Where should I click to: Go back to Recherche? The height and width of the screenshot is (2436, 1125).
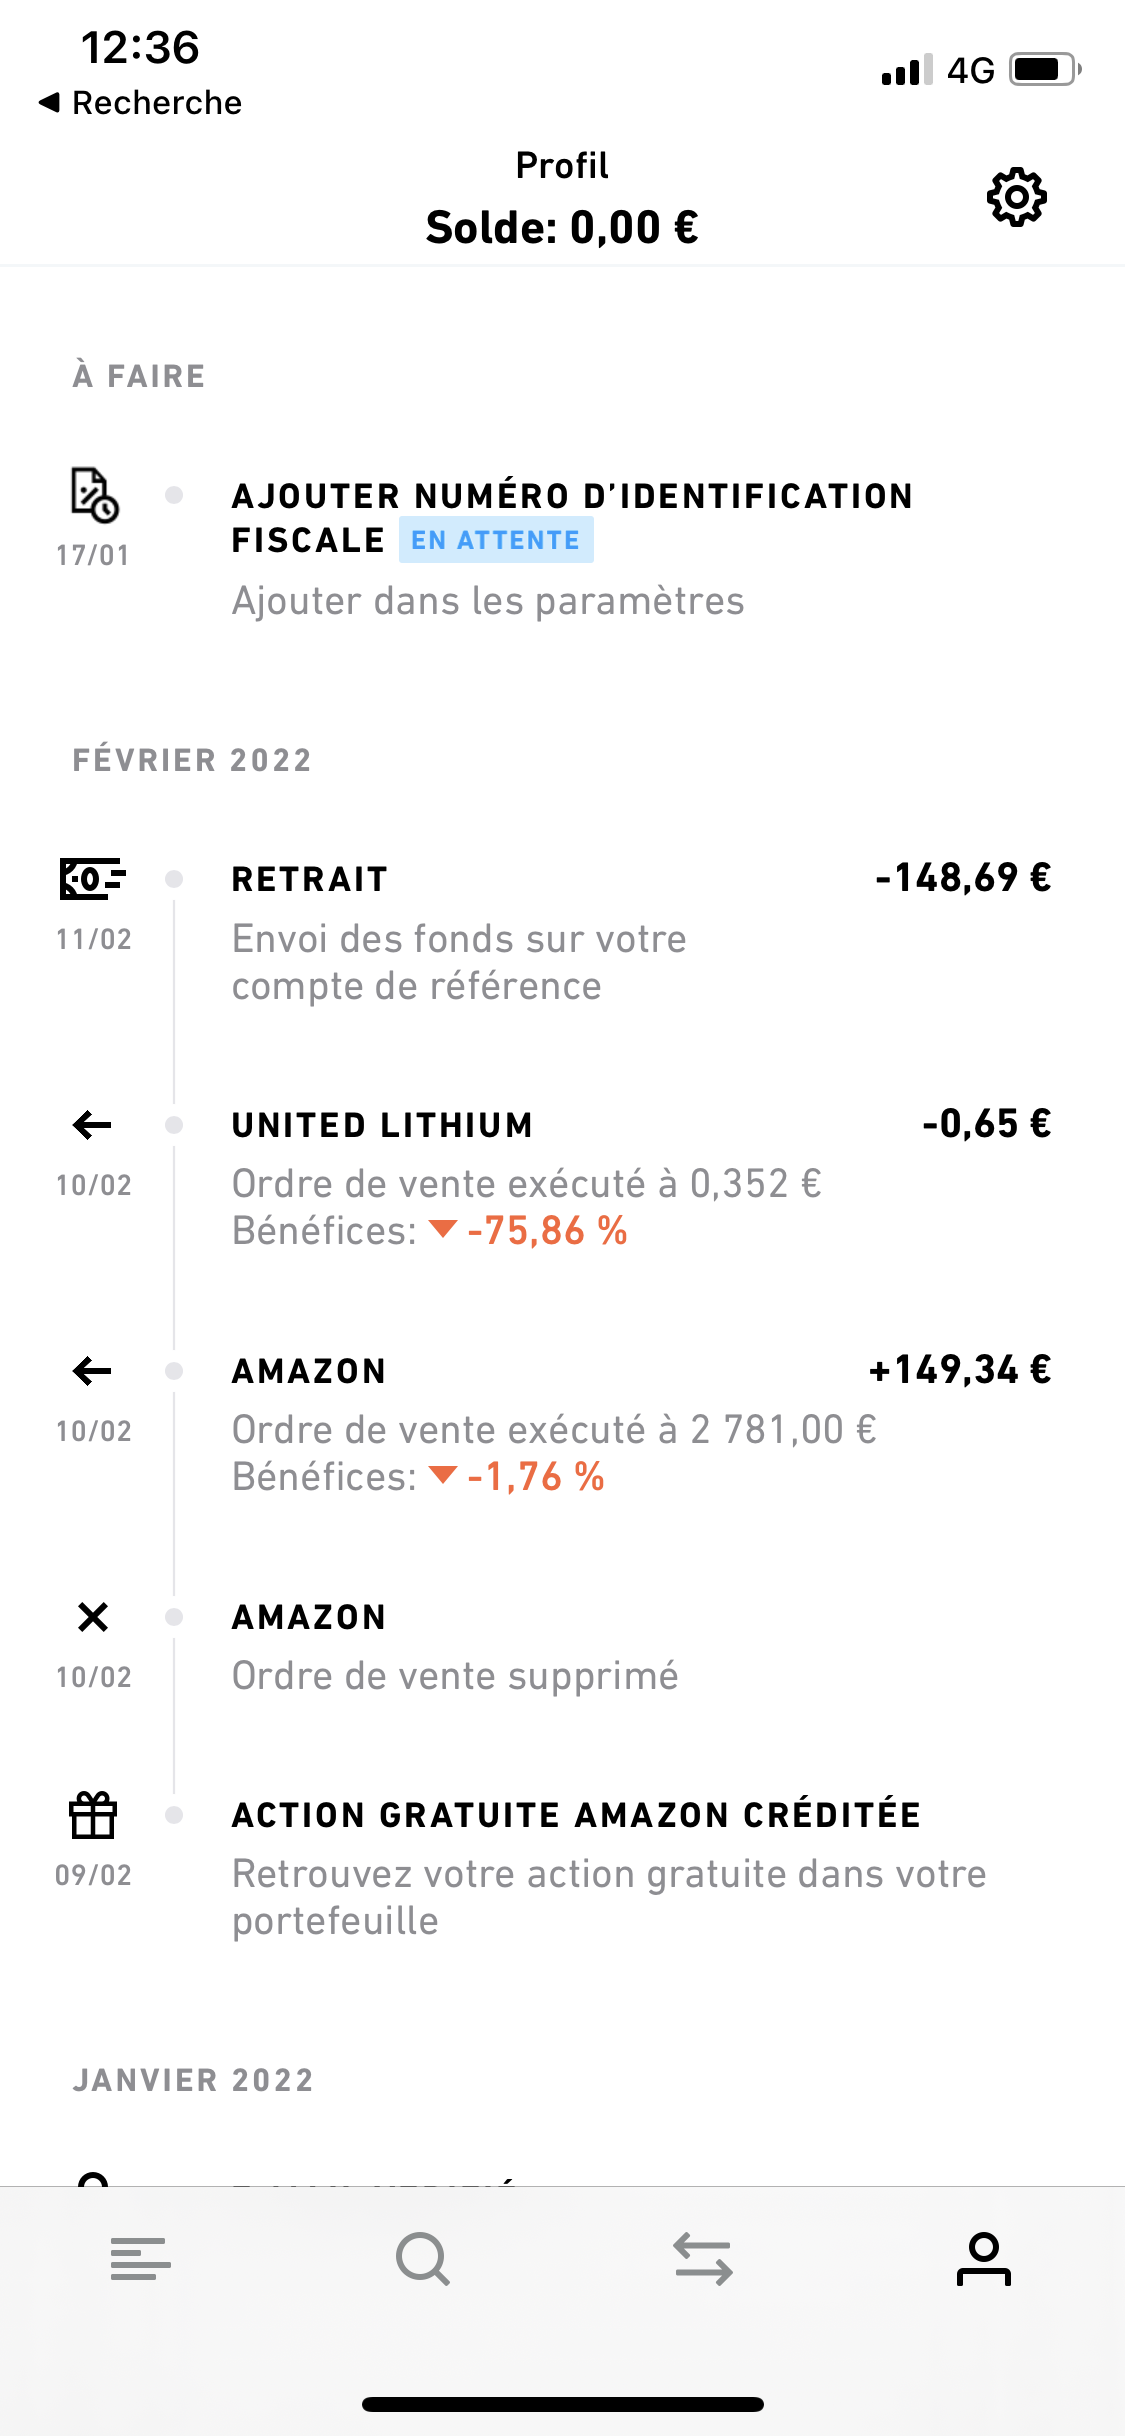(x=142, y=103)
